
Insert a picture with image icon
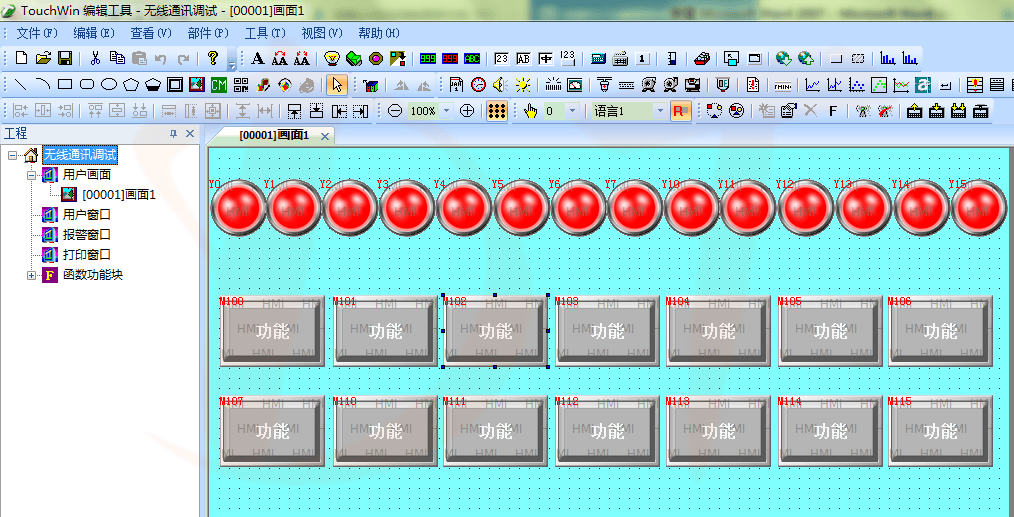click(x=197, y=85)
